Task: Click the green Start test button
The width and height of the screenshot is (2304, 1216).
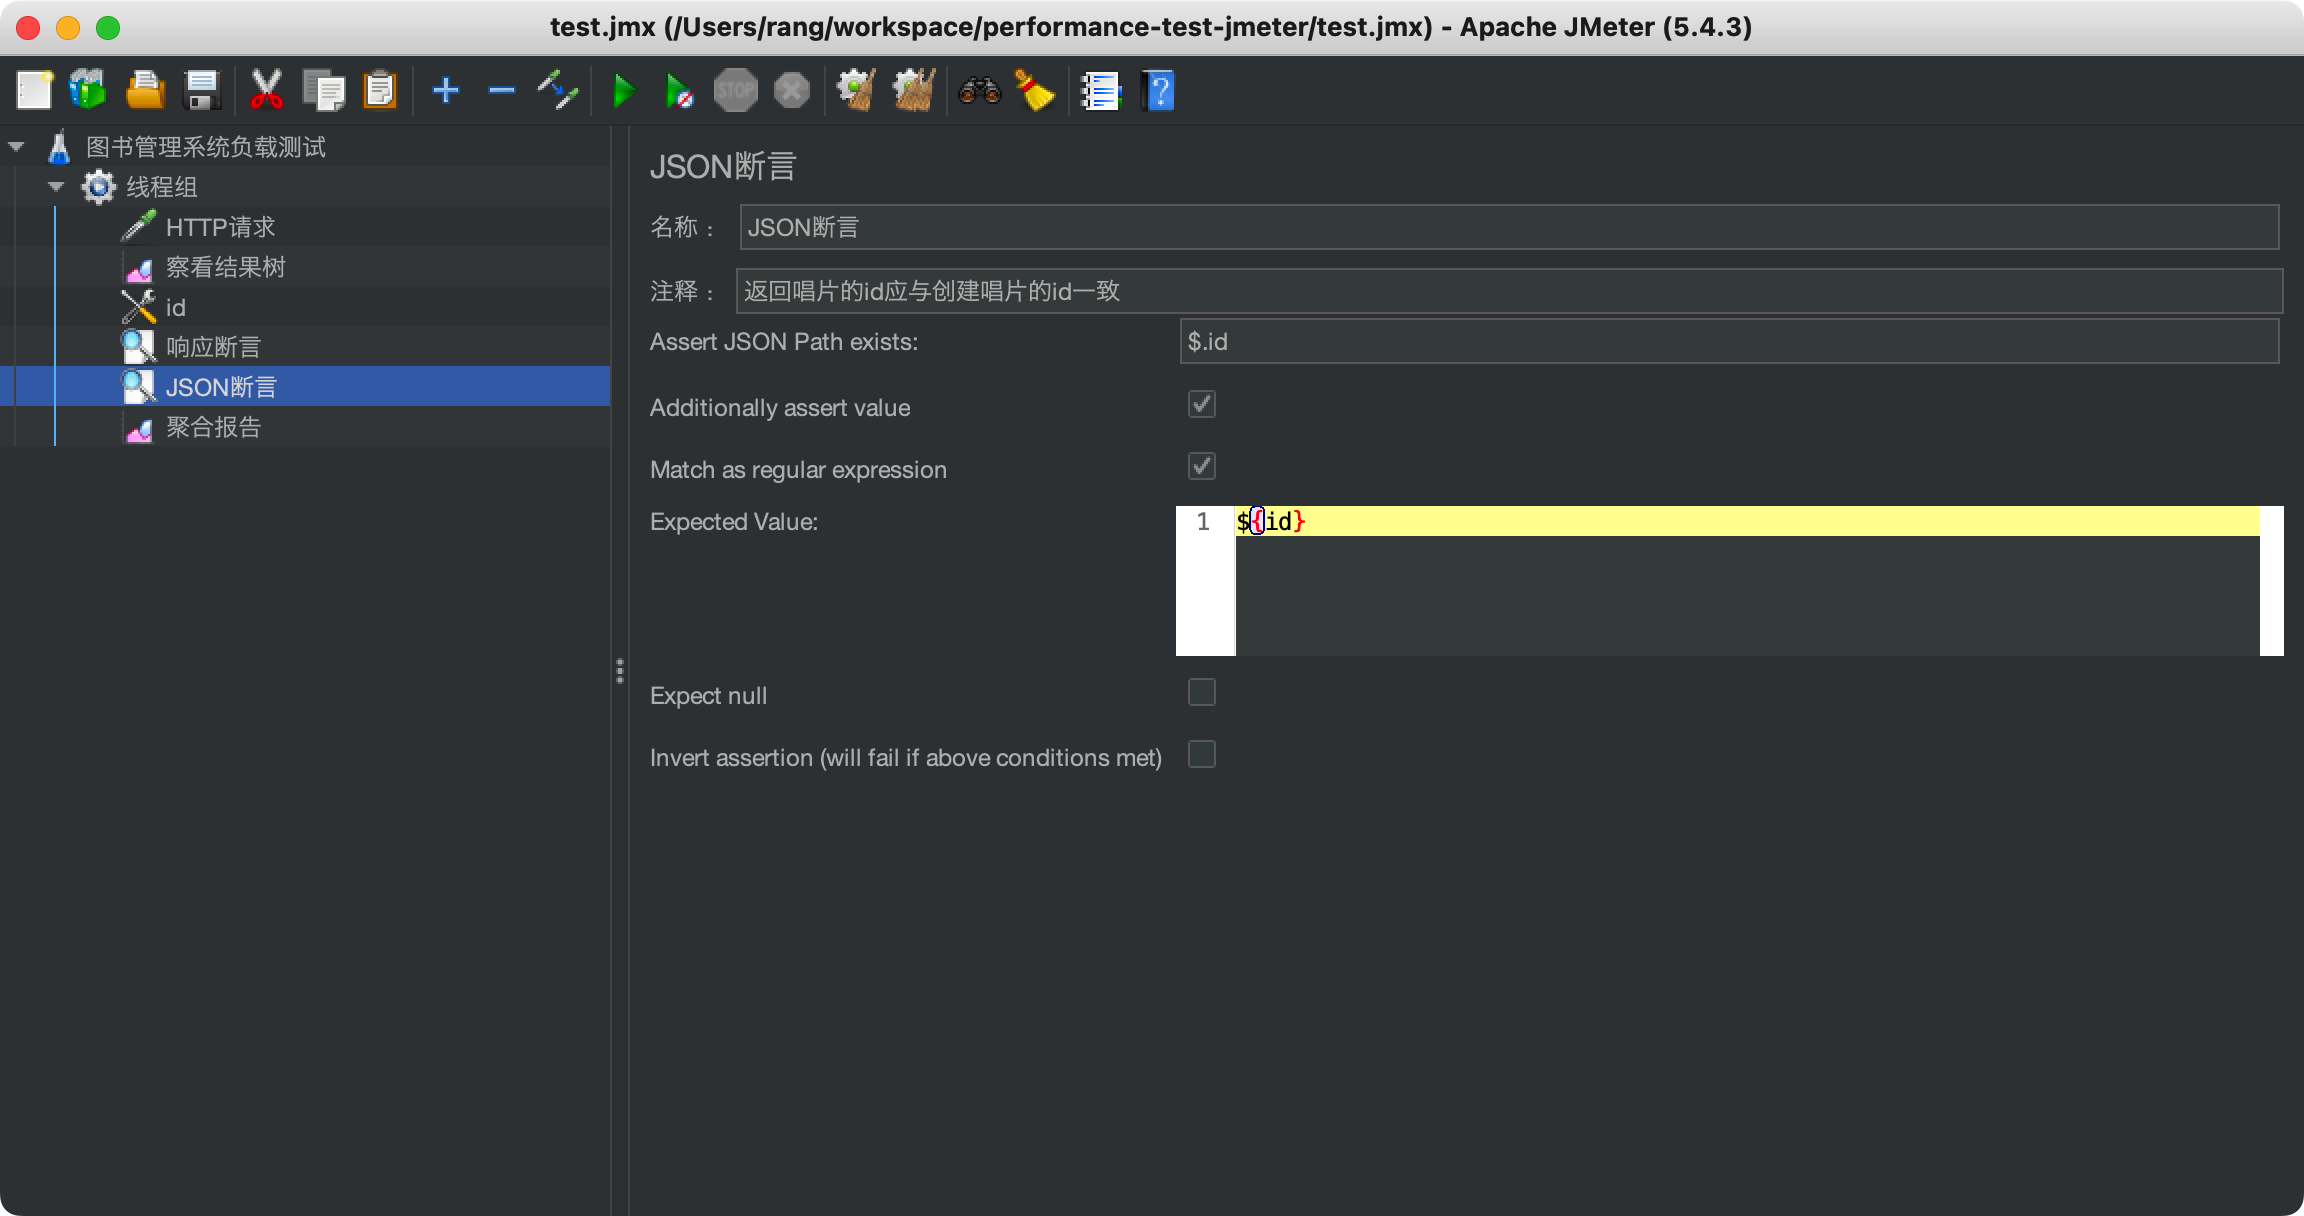Action: coord(624,92)
